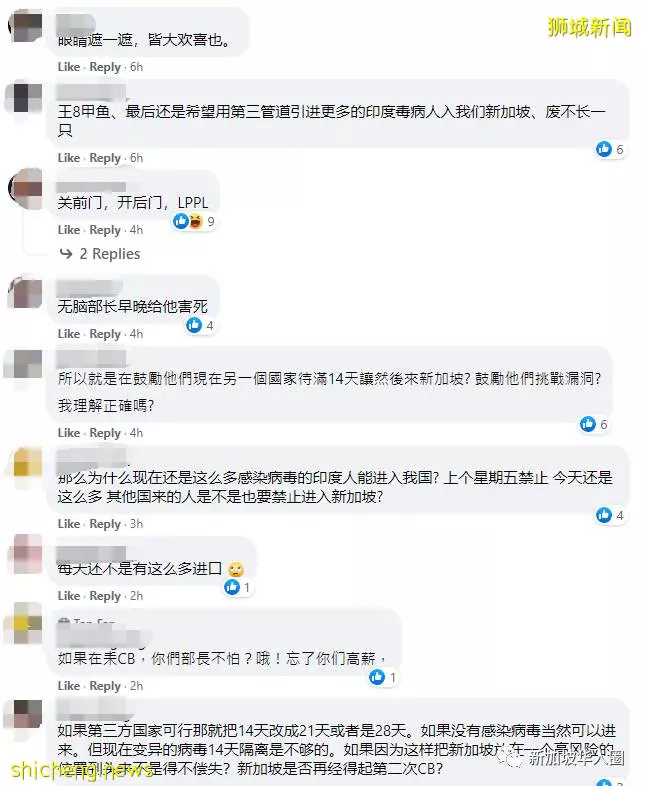Like the 14天 loophole comment posted 4h ago
The width and height of the screenshot is (645, 786).
(x=69, y=433)
